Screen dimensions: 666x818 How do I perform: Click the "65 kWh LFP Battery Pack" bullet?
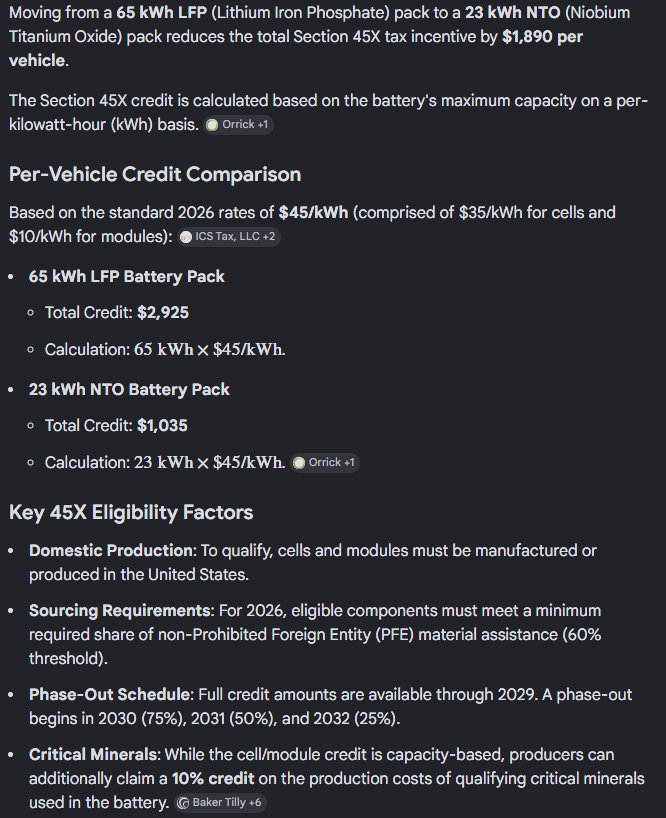click(127, 276)
